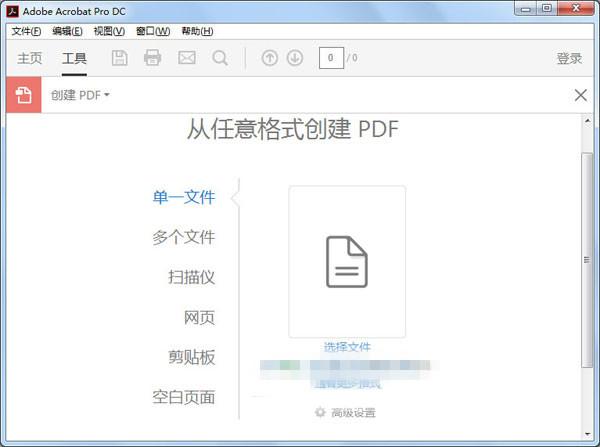The width and height of the screenshot is (600, 447).
Task: Click the Print icon in toolbar
Action: coord(152,58)
